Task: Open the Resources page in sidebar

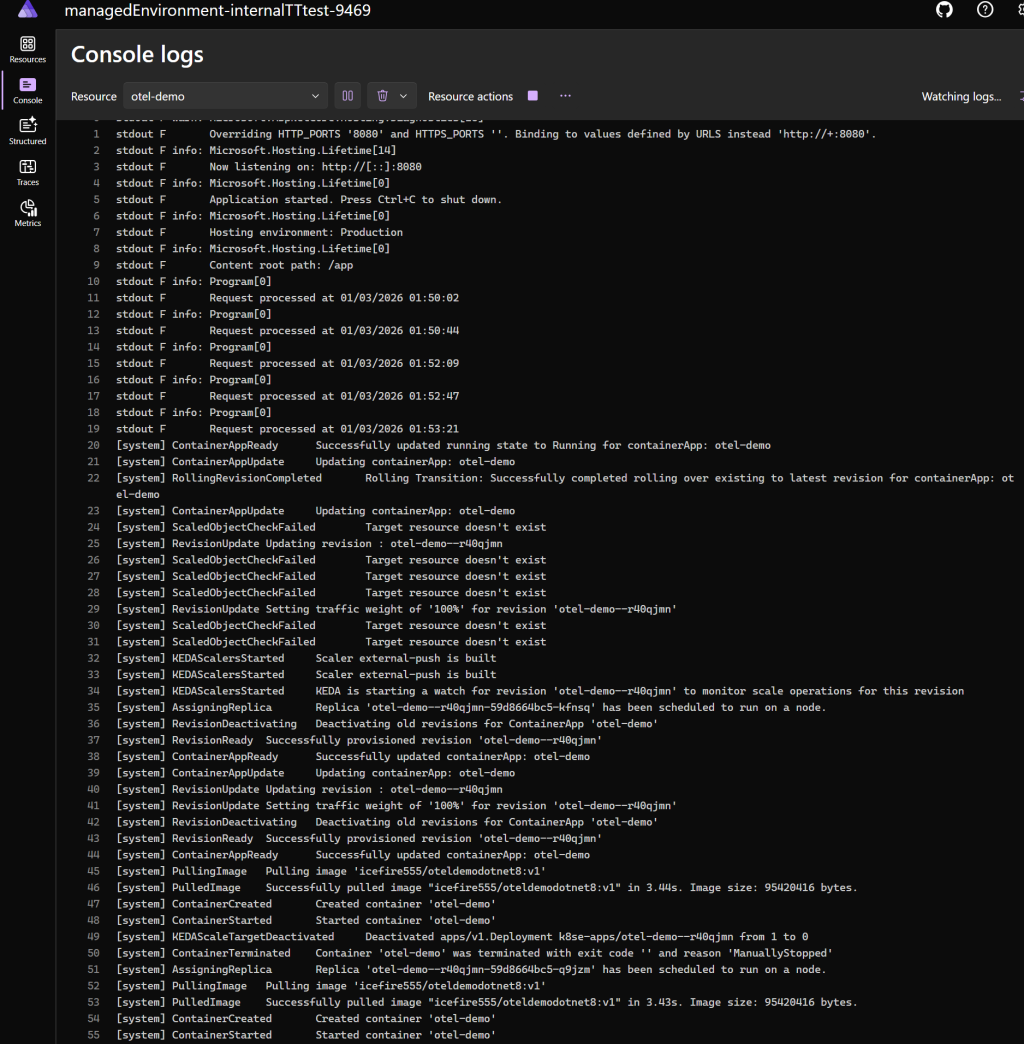Action: click(27, 50)
